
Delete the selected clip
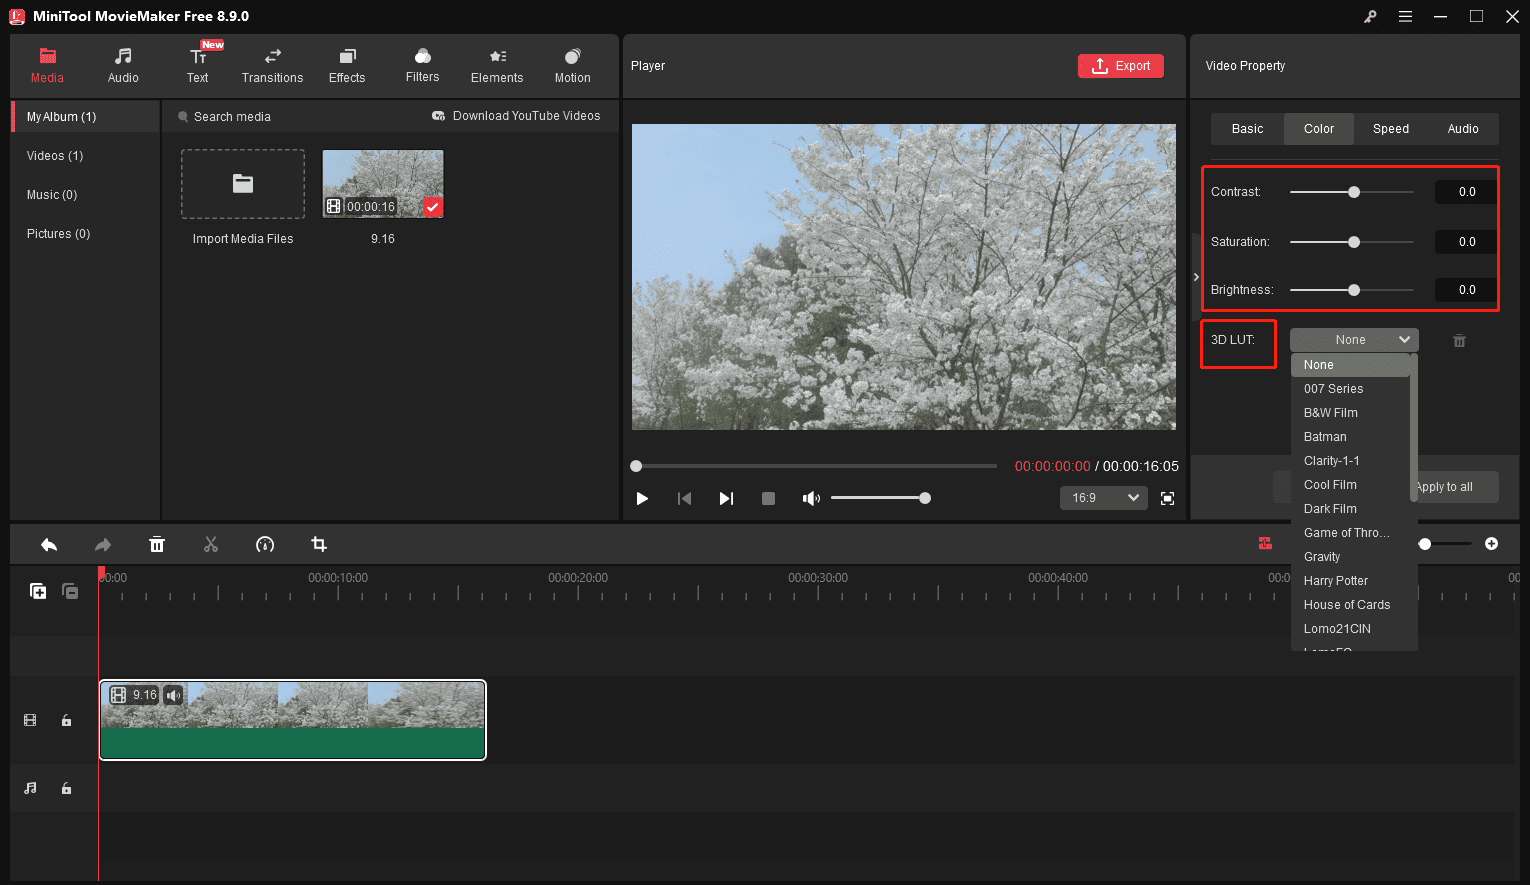[157, 544]
